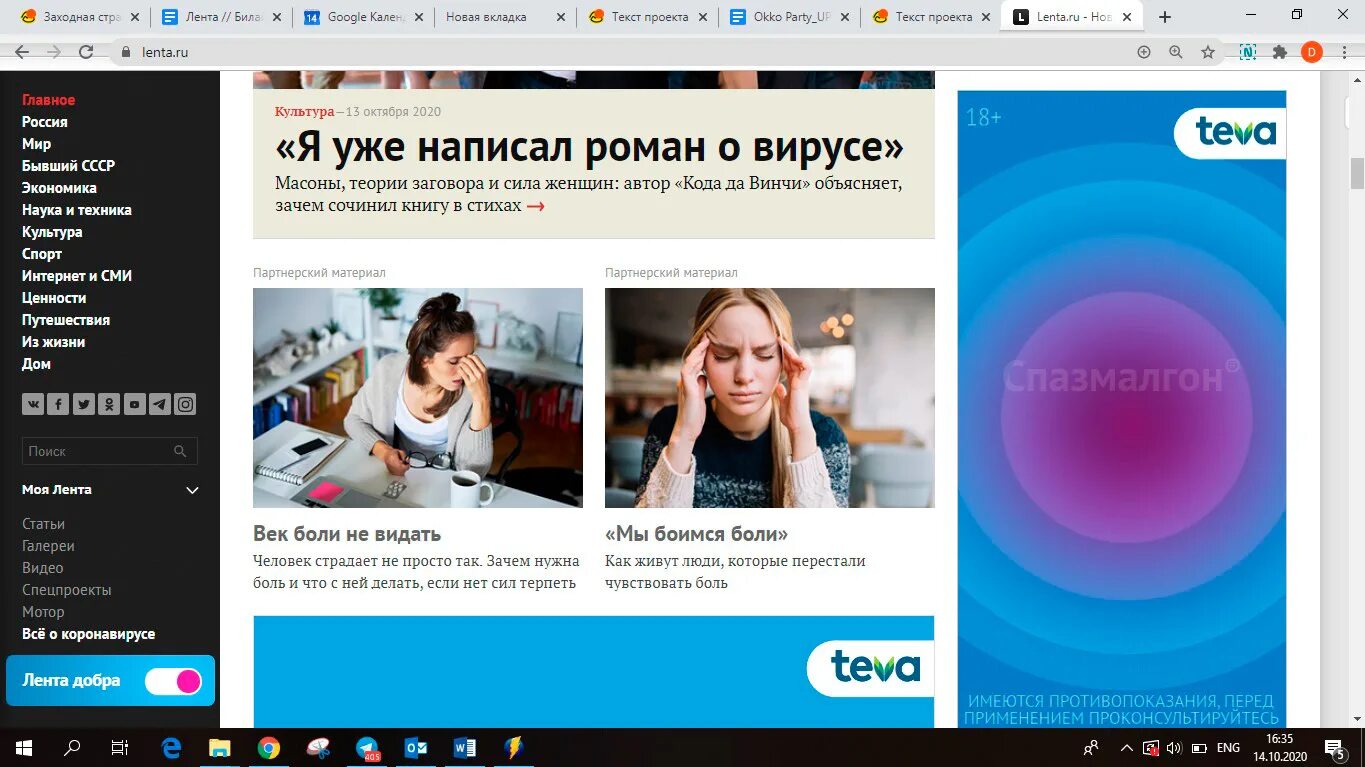Show hidden system tray icons
Image resolution: width=1365 pixels, height=767 pixels.
pyautogui.click(x=1126, y=747)
